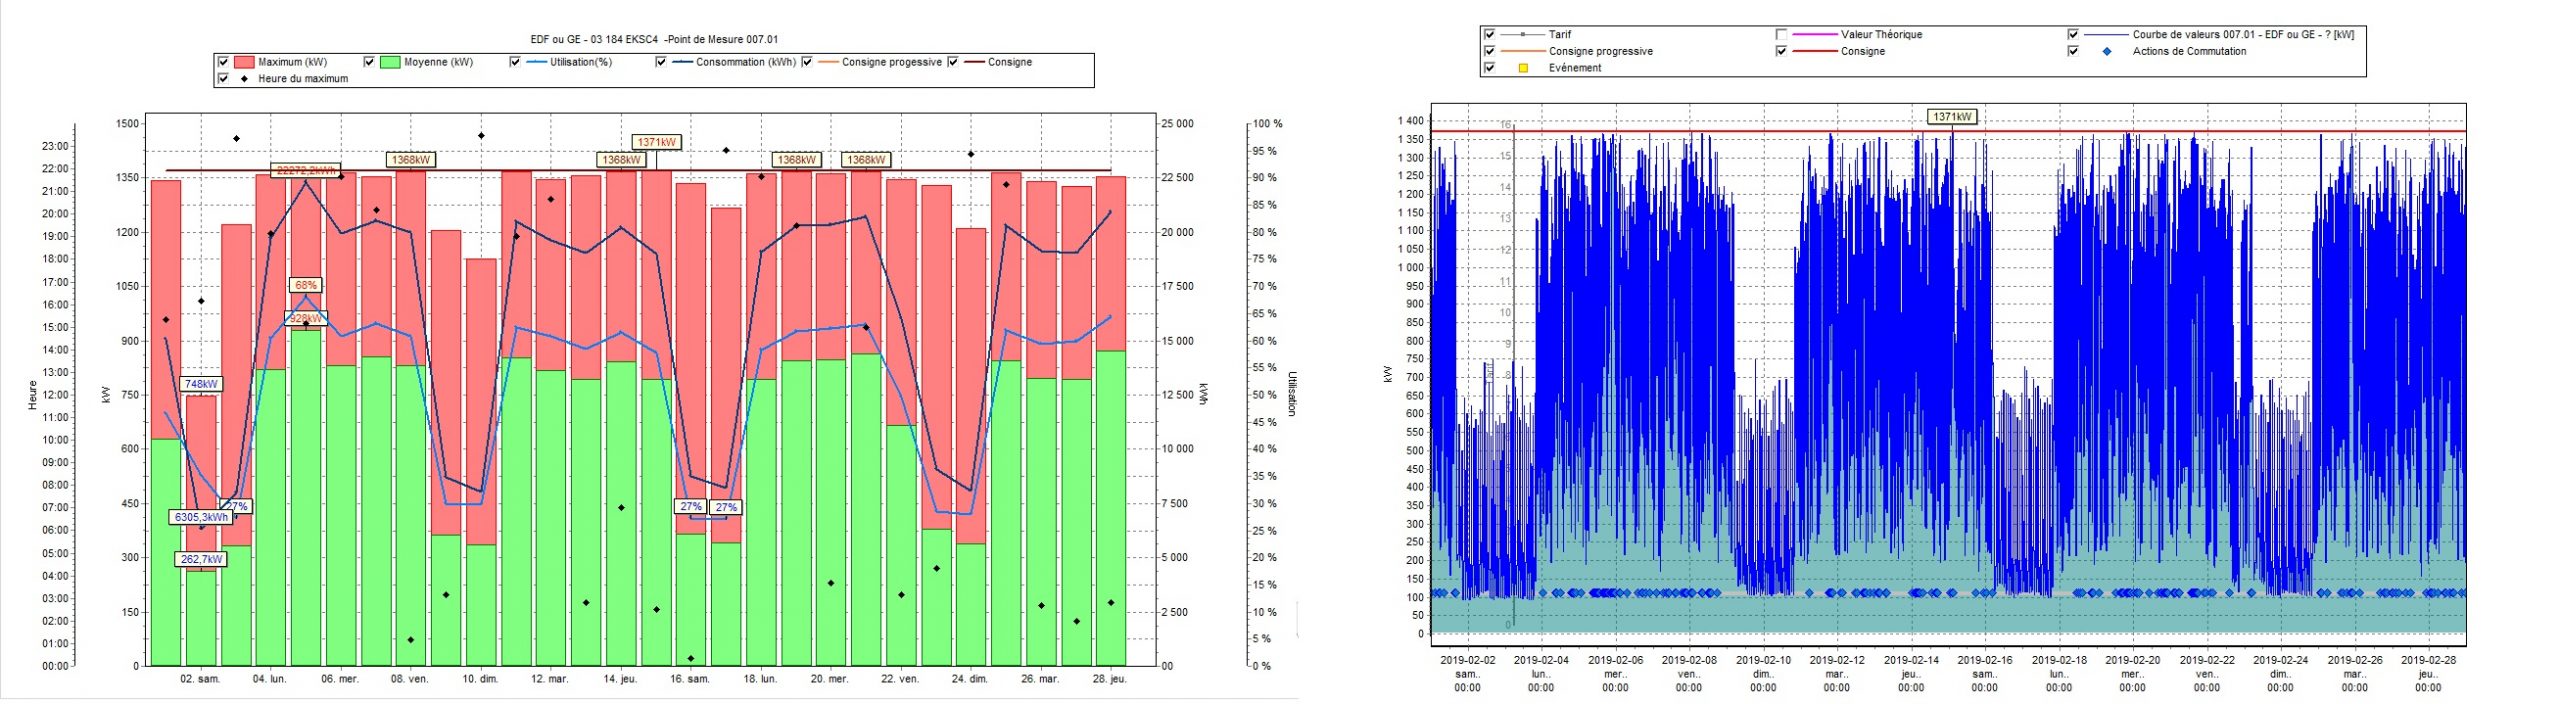Click the '262,7kW' data label
The image size is (2560, 704).
tap(201, 559)
